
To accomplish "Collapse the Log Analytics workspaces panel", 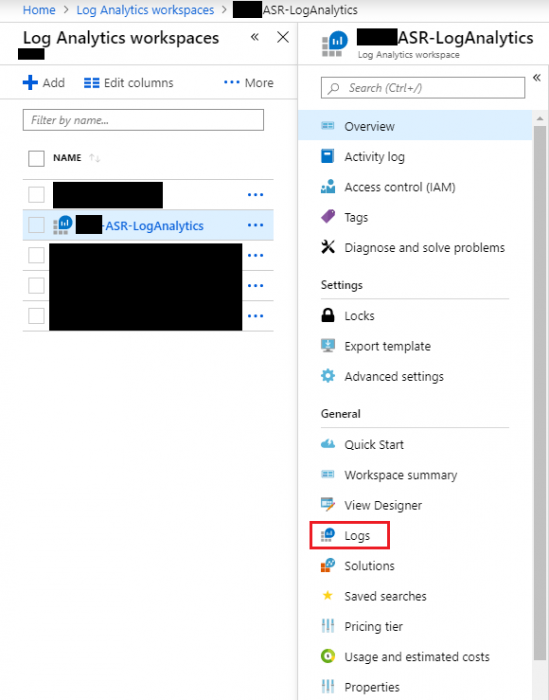I will click(x=255, y=37).
